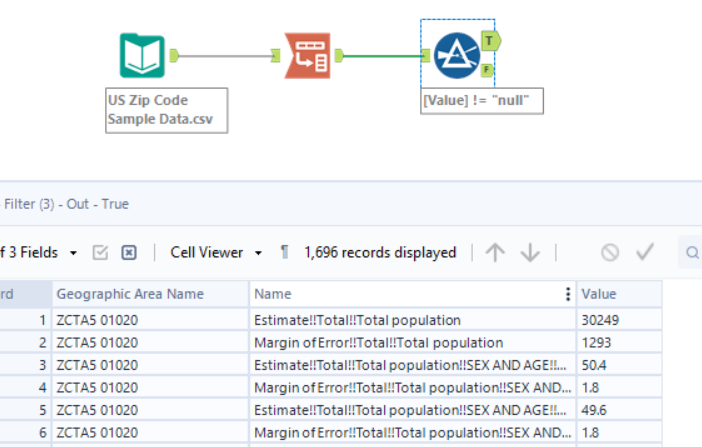Viewport: 702px width, 447px height.
Task: Click the deselect fields X box icon
Action: tap(129, 253)
